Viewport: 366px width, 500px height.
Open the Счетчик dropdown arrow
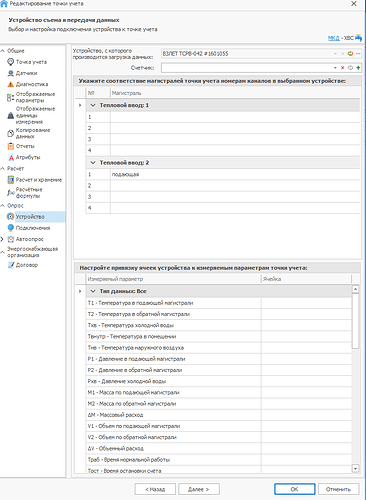click(335, 68)
